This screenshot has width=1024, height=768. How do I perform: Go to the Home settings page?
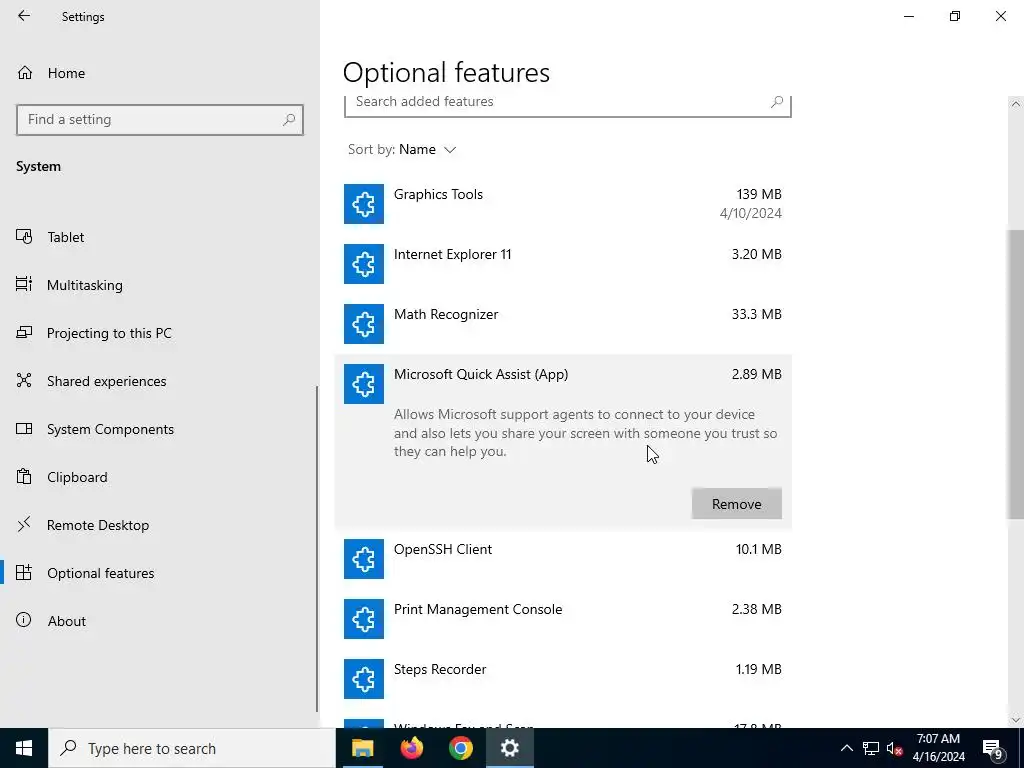pos(66,73)
